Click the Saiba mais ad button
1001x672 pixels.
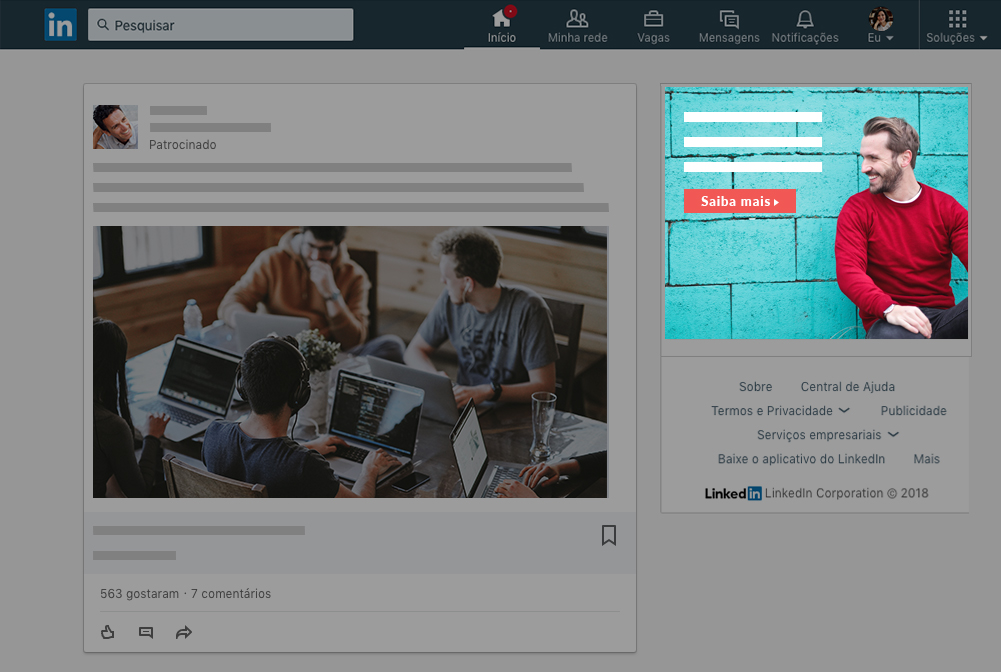[x=740, y=202]
